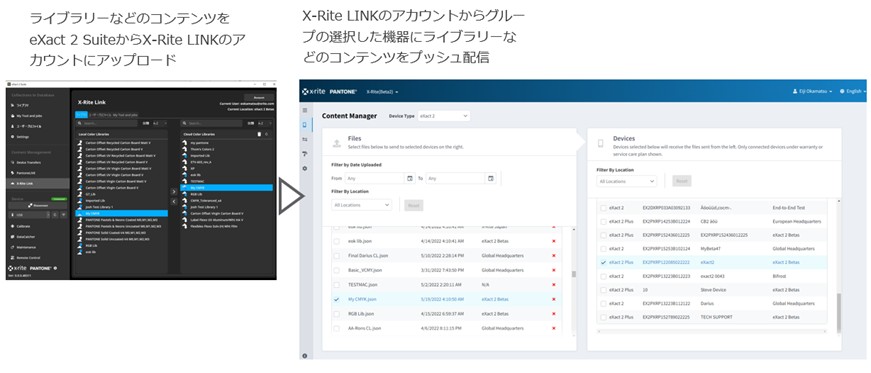Check the Steve Device checkbox
Viewport: 871px width, 373px height.
603,290
